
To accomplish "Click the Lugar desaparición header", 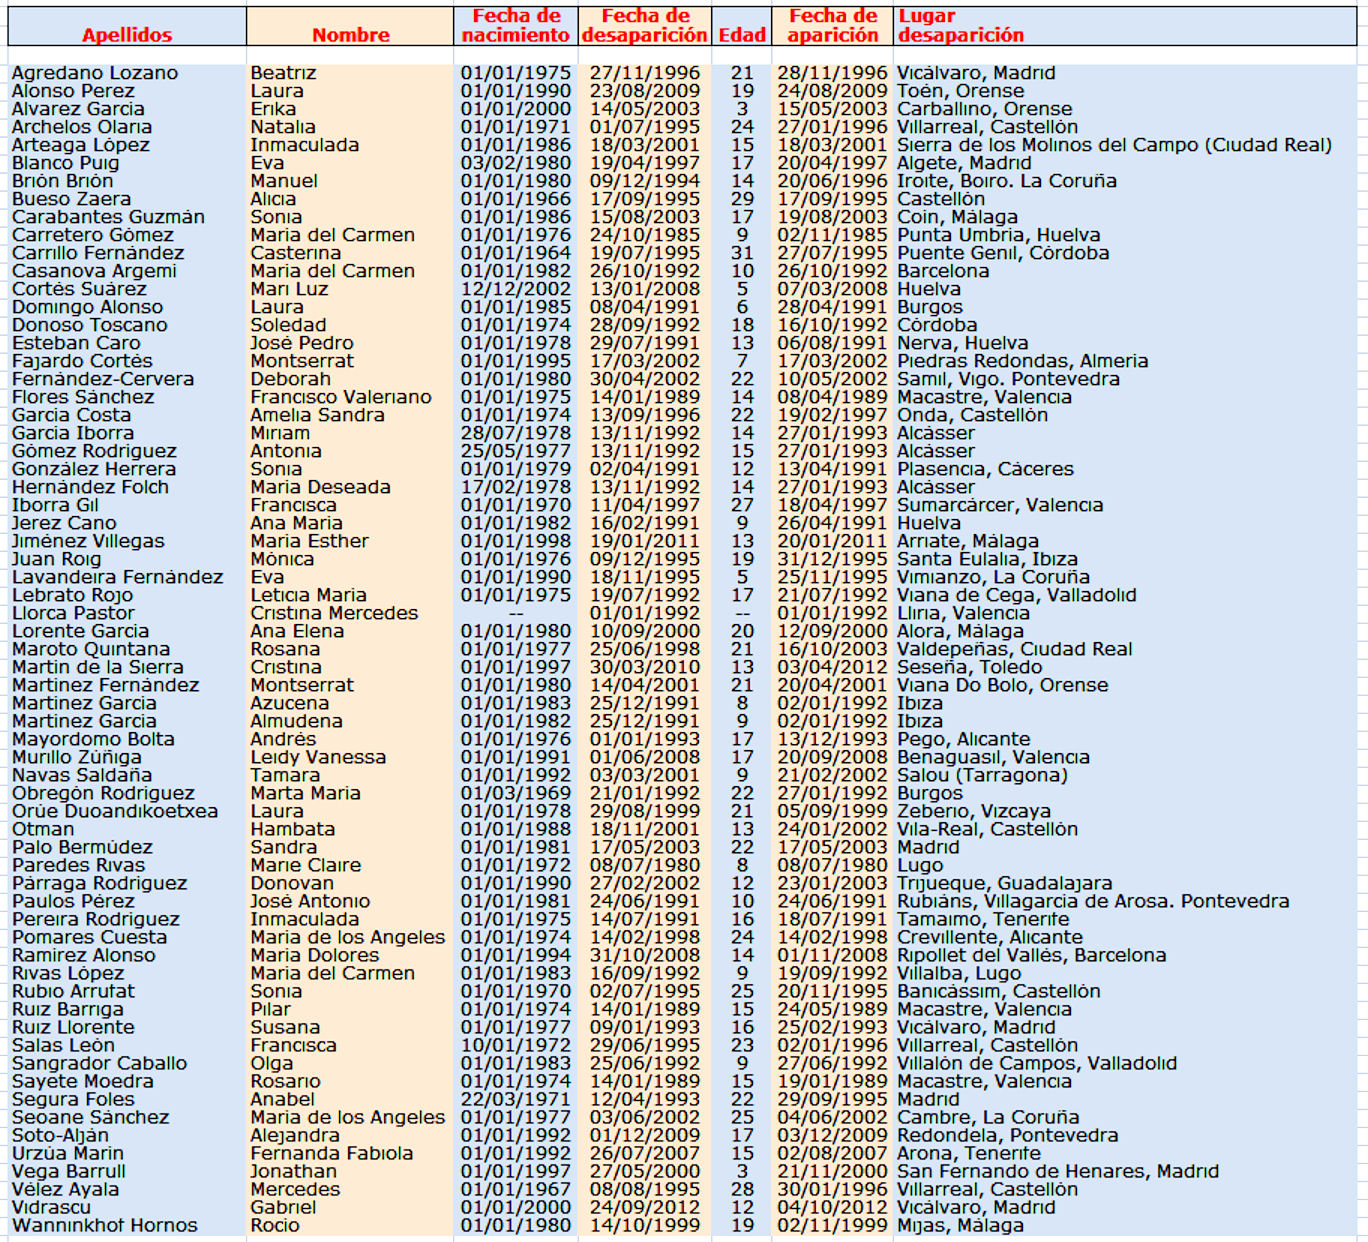I will click(x=960, y=26).
